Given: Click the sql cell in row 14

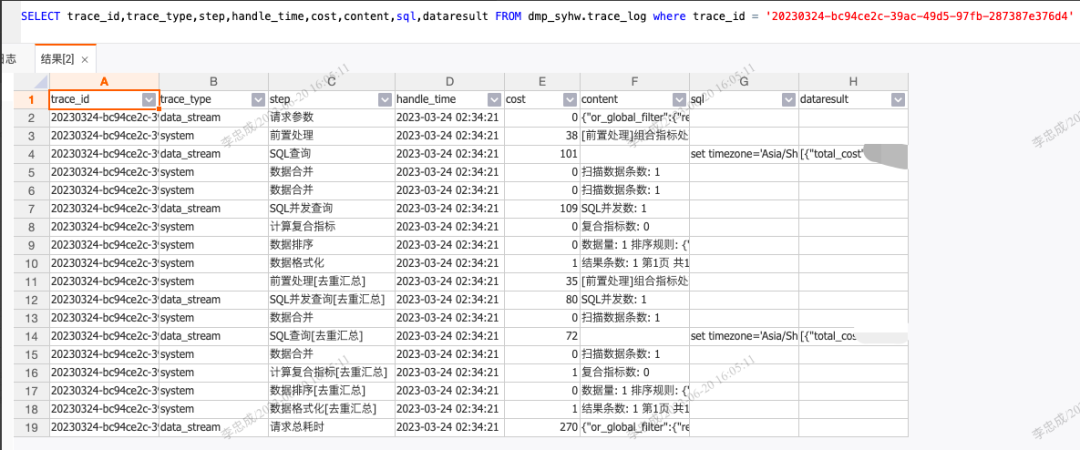Looking at the screenshot, I should [x=744, y=336].
